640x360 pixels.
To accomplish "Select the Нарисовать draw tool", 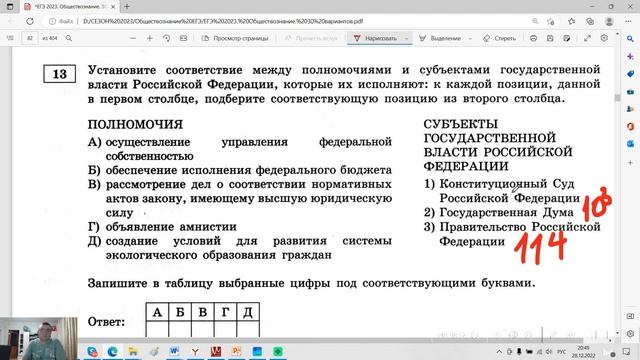I will tap(376, 38).
